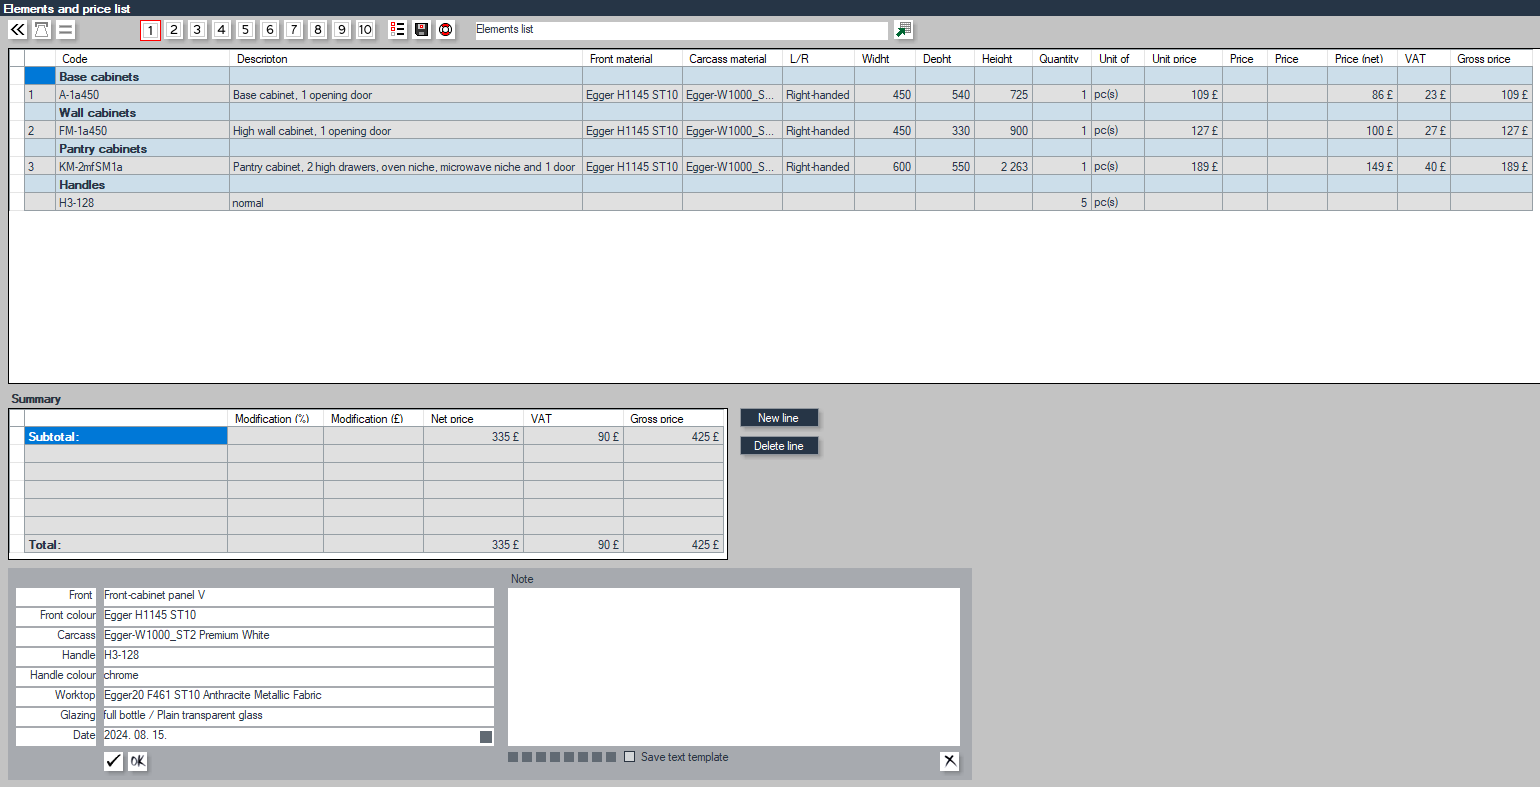Image resolution: width=1540 pixels, height=787 pixels.
Task: Click inside the Note text area
Action: [x=734, y=667]
